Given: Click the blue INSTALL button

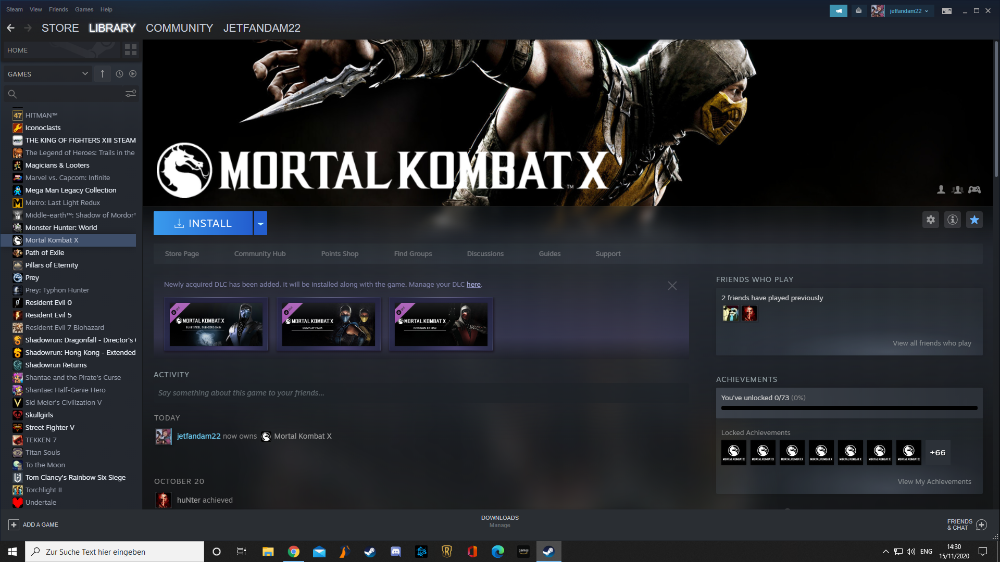Looking at the screenshot, I should pos(203,223).
